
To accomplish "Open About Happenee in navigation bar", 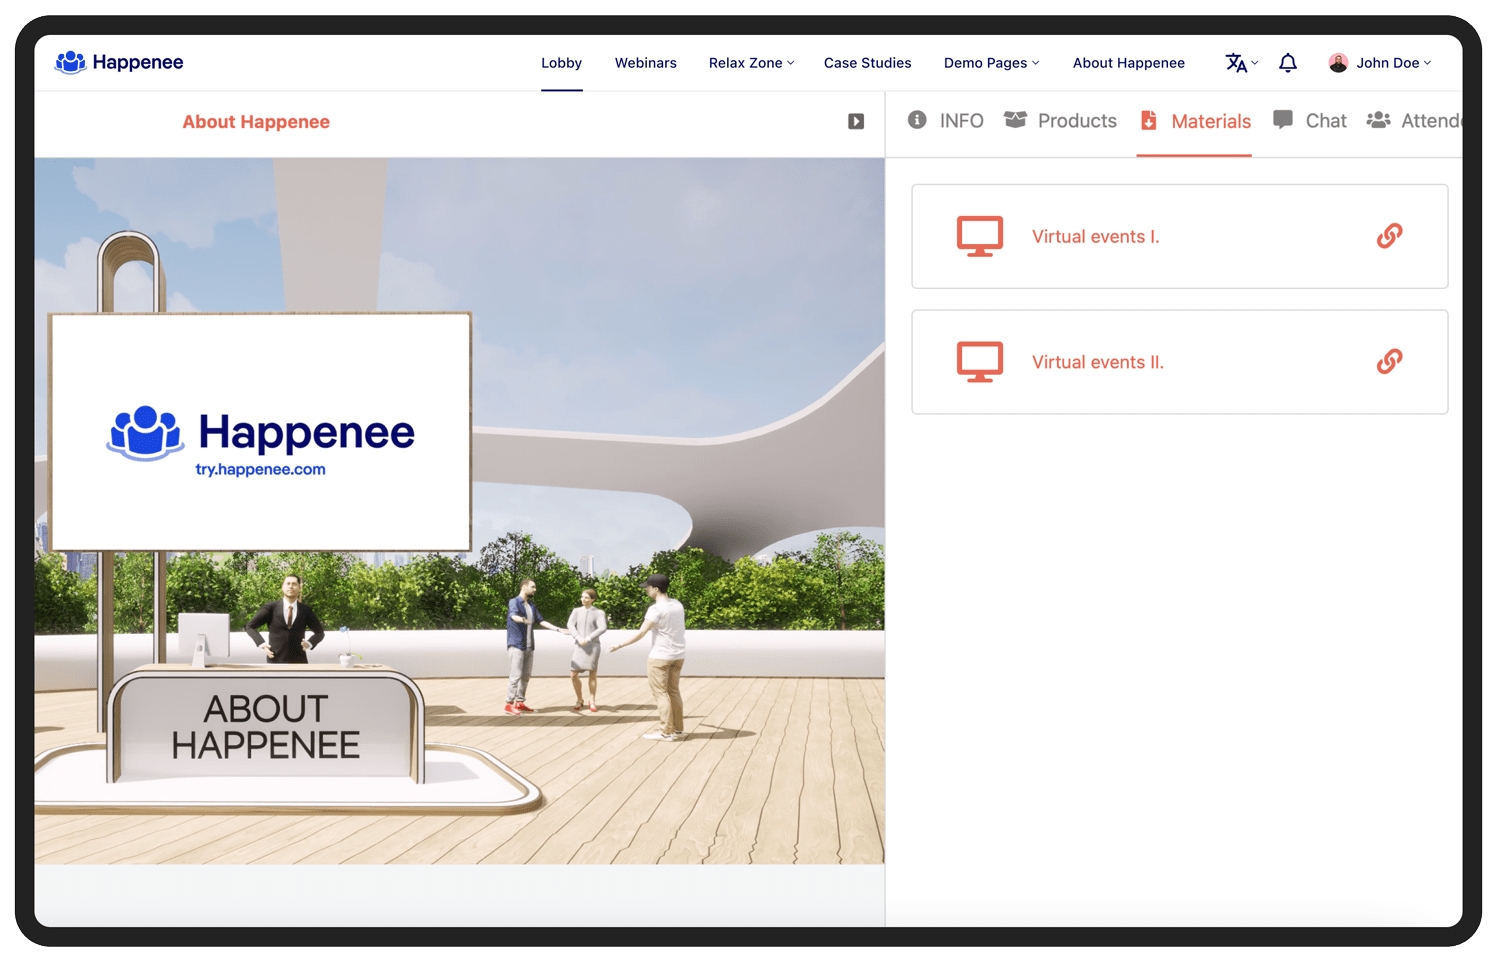I will [1128, 63].
